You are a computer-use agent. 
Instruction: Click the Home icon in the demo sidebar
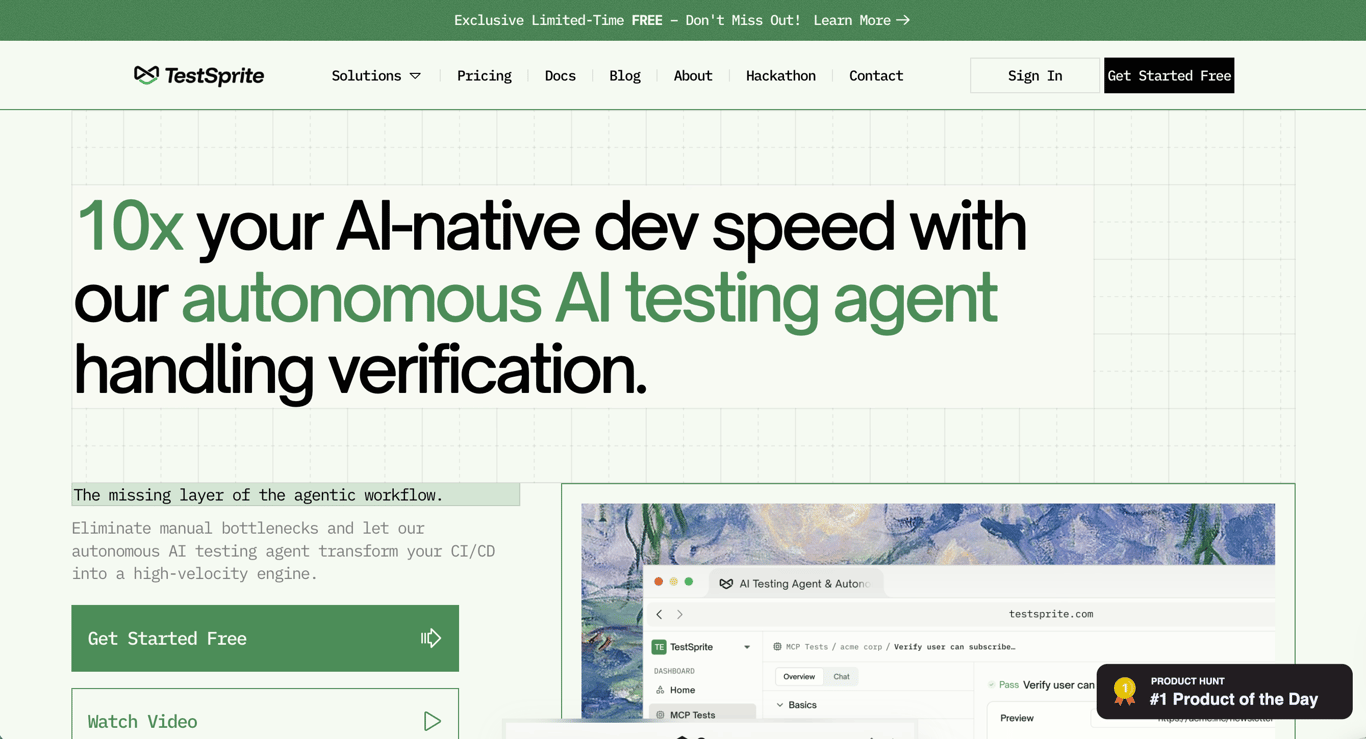coord(660,690)
